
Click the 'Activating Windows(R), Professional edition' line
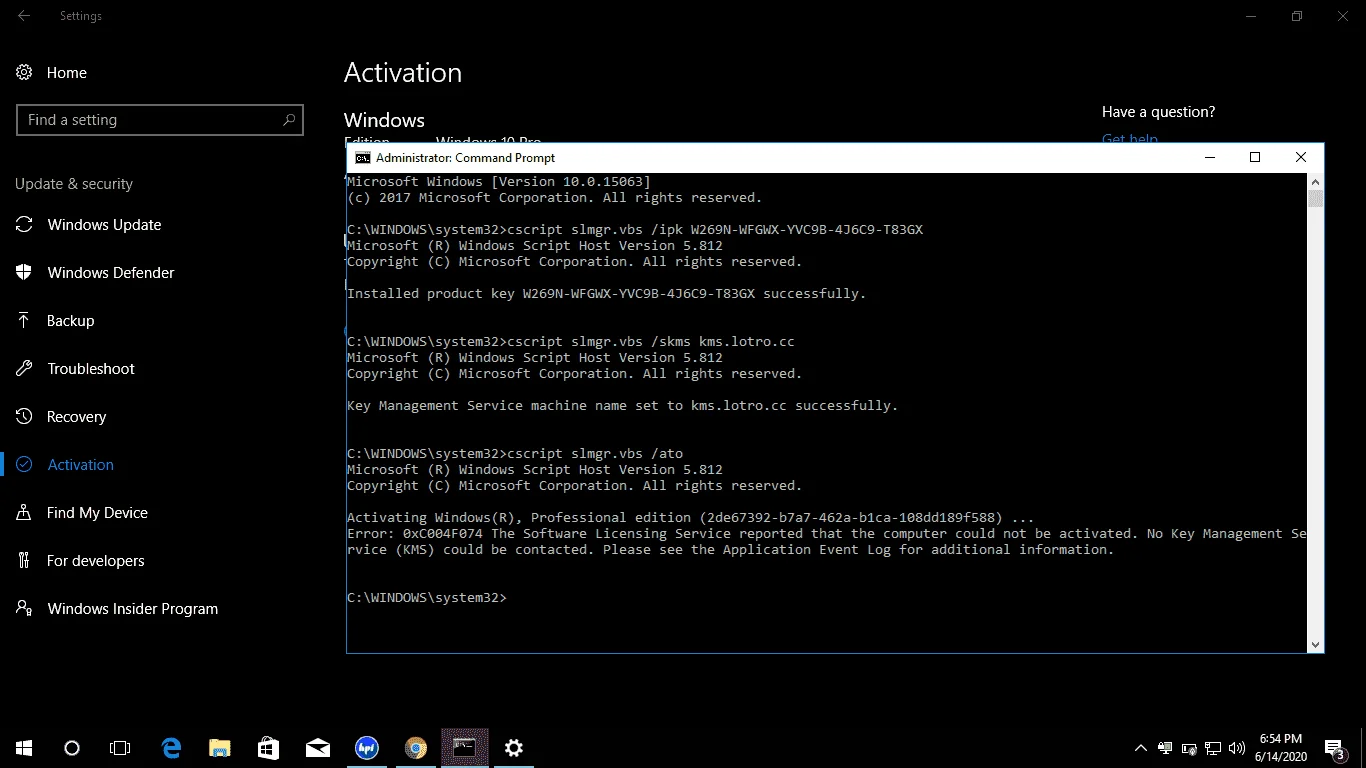tap(690, 518)
